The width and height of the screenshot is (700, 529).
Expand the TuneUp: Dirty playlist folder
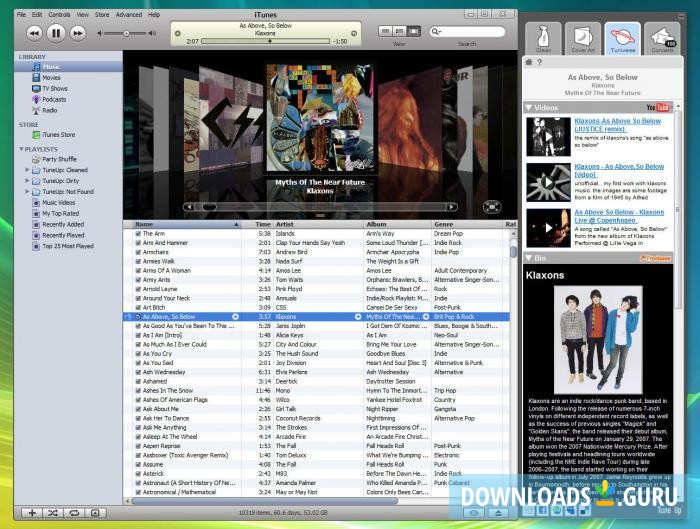[27, 181]
